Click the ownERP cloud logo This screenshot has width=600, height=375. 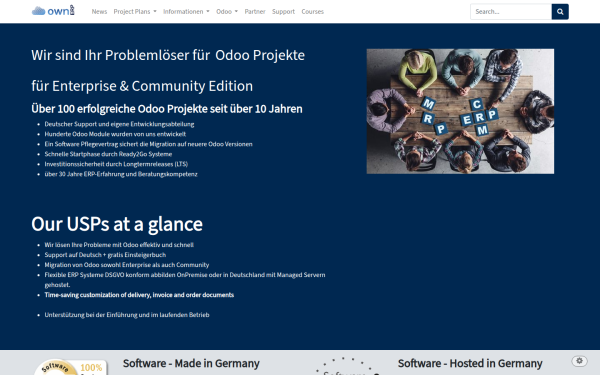click(53, 11)
